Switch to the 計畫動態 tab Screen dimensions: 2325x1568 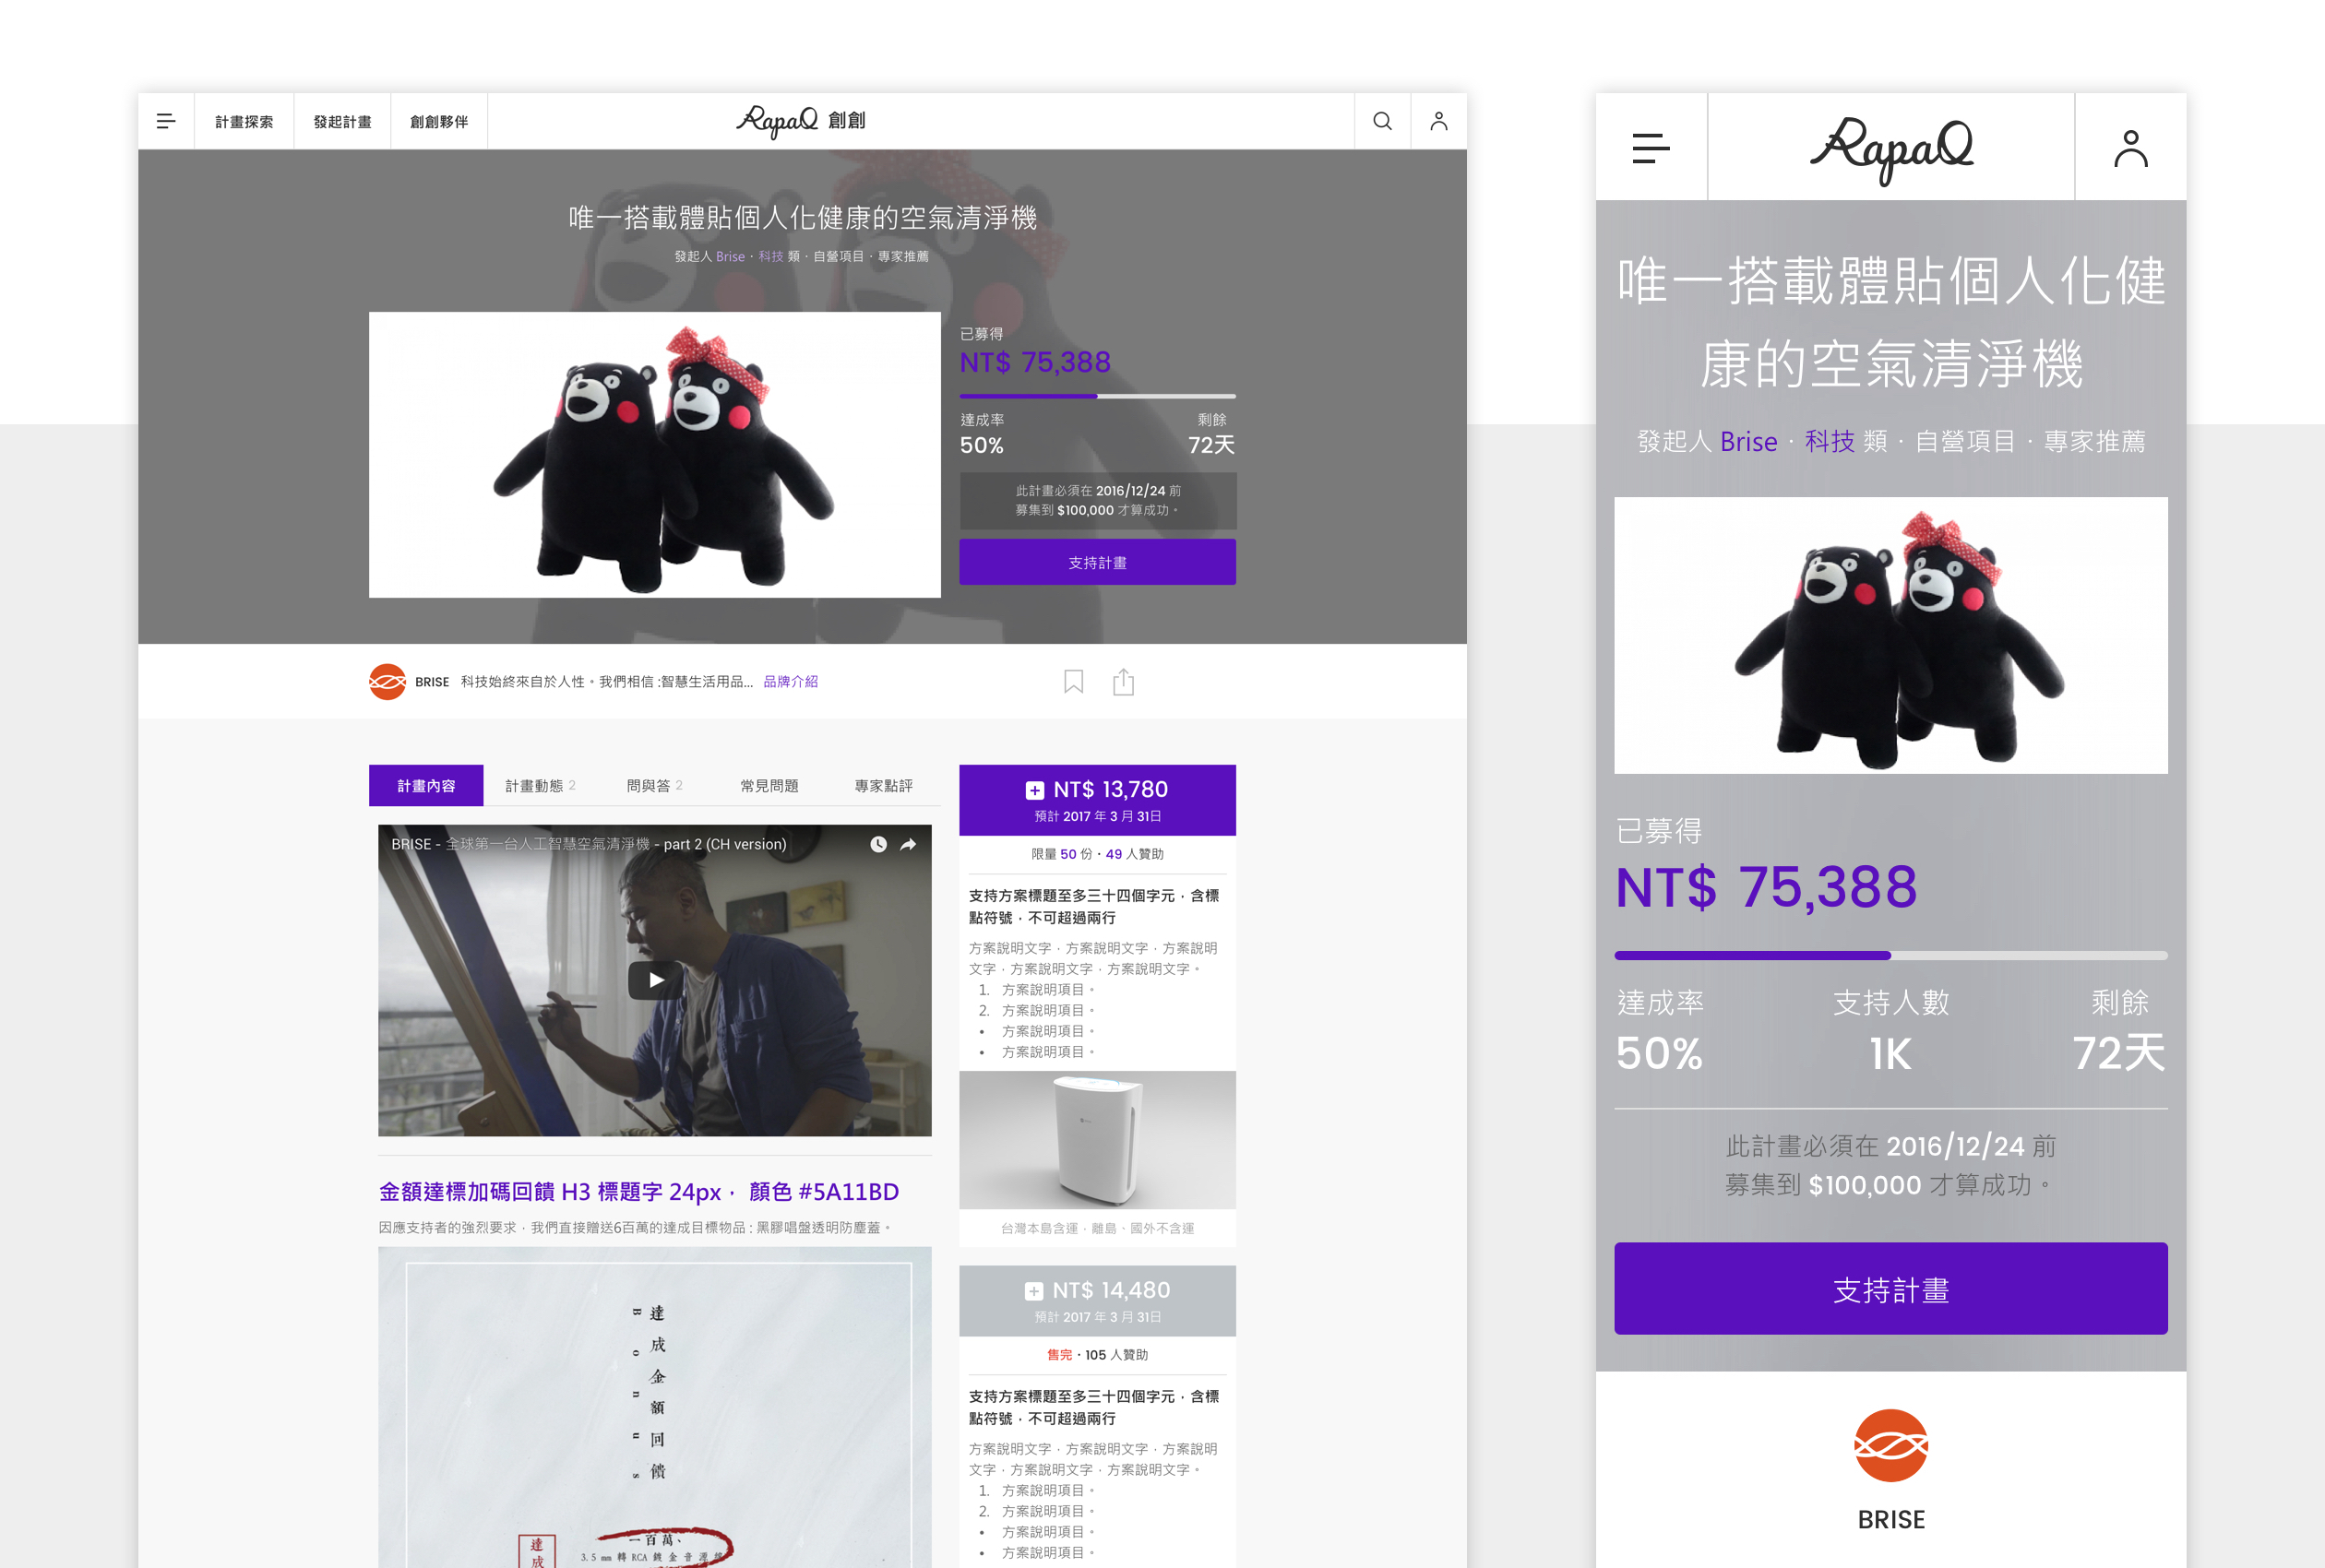click(540, 785)
